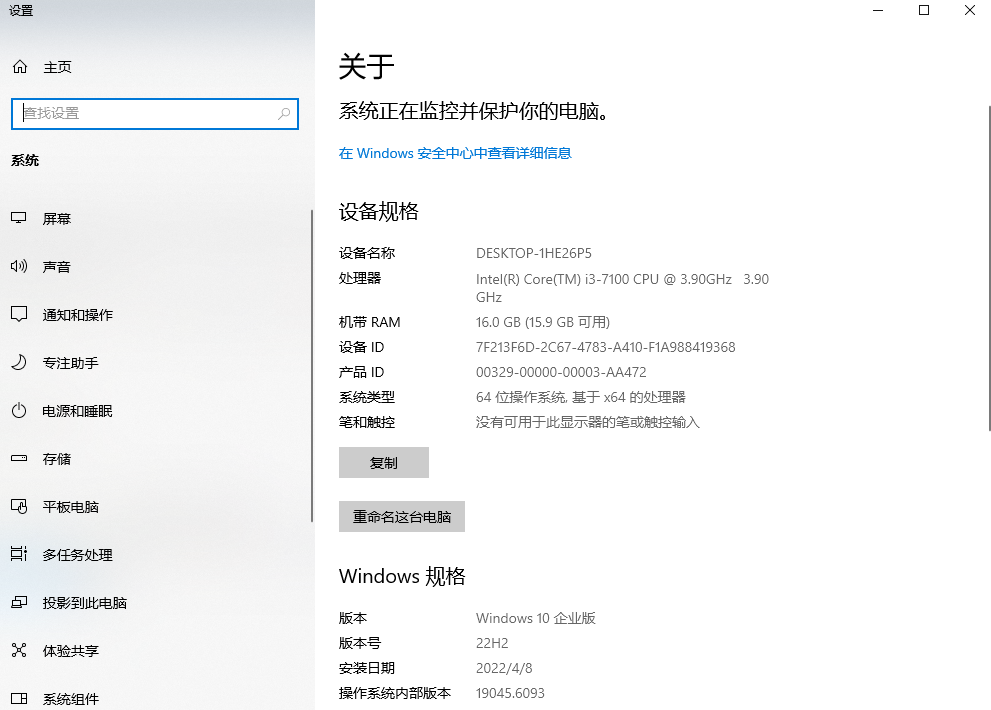Click the 存储 drive icon

(19, 458)
